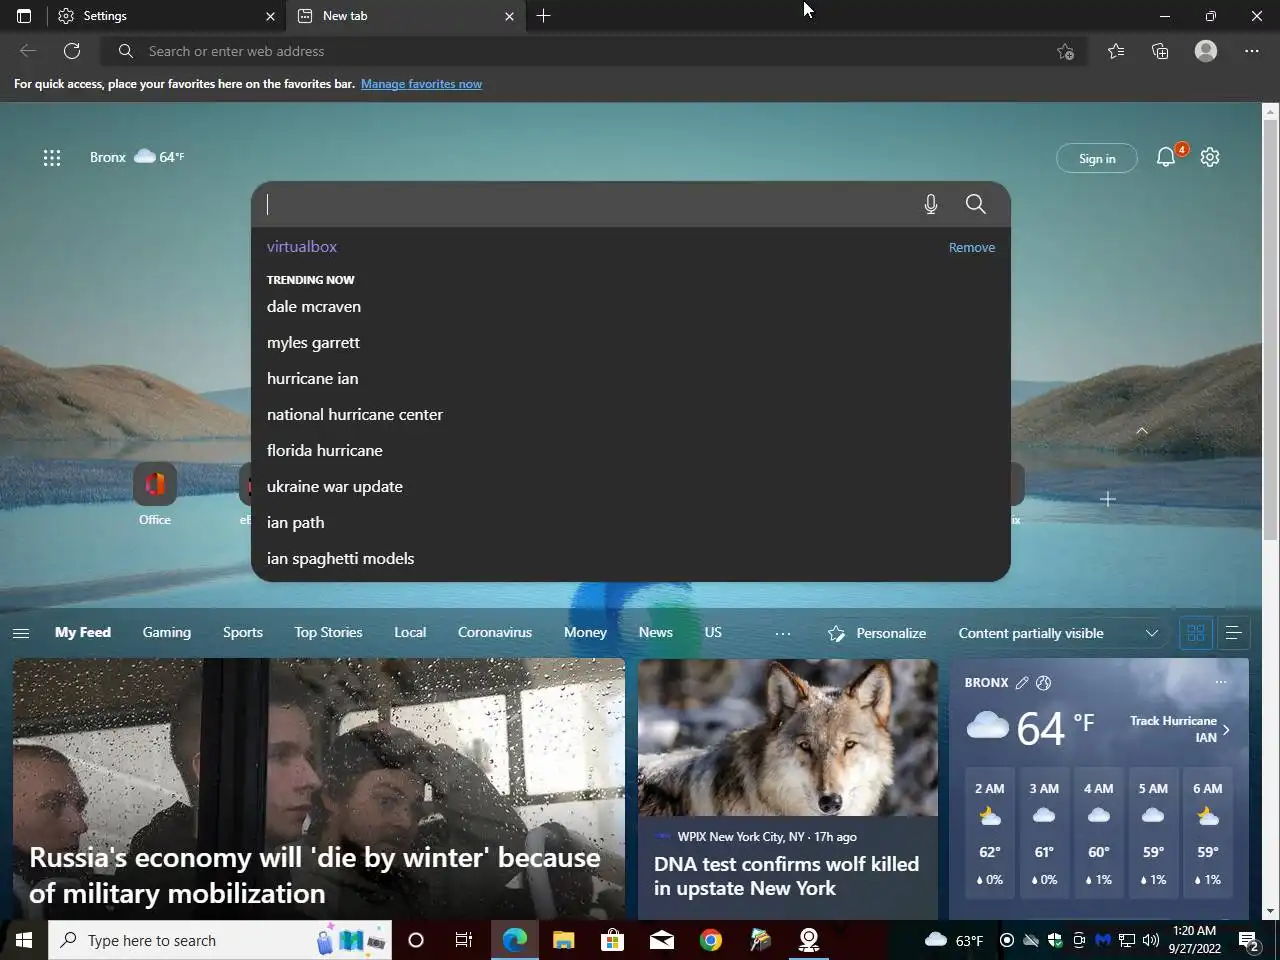Select trending search ian spaghetti models
The width and height of the screenshot is (1280, 960).
(340, 558)
